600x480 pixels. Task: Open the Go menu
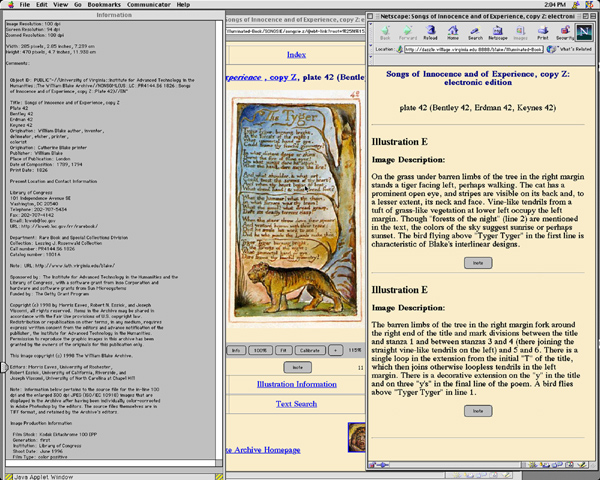pos(78,5)
